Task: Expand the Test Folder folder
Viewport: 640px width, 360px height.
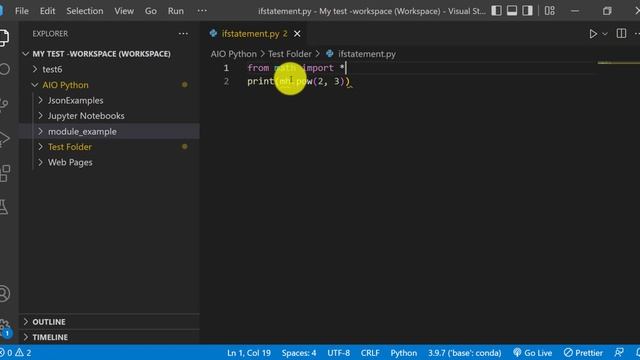Action: (109, 147)
